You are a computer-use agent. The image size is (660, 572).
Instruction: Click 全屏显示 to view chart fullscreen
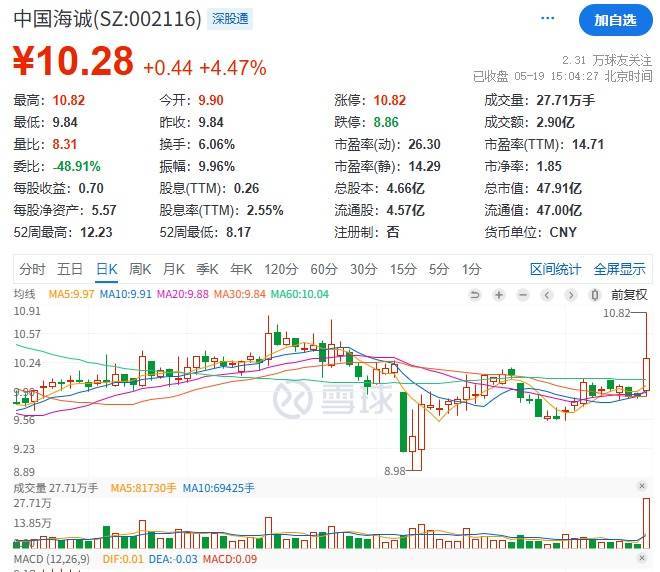[x=620, y=269]
